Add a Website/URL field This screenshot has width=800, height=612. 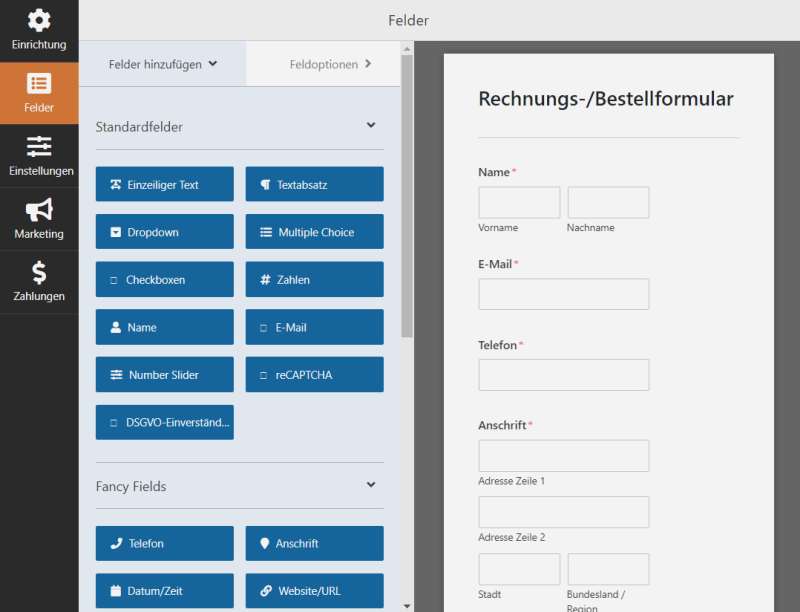[x=314, y=591]
